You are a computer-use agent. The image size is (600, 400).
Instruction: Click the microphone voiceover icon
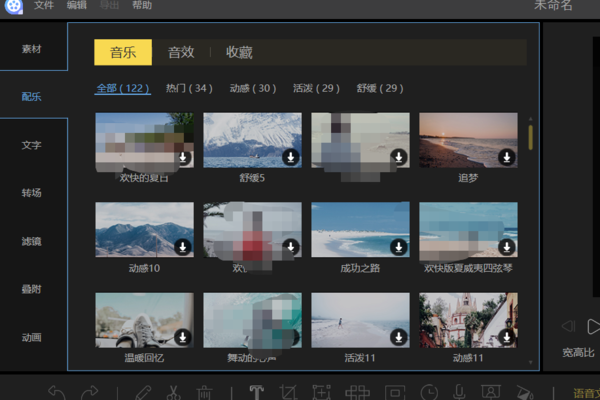(459, 391)
